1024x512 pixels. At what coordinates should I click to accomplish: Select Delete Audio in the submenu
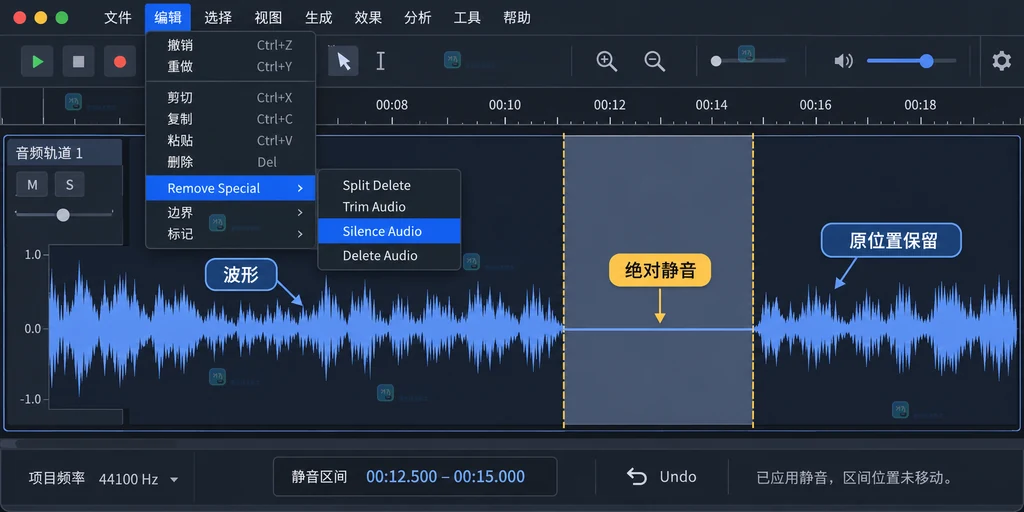click(389, 255)
